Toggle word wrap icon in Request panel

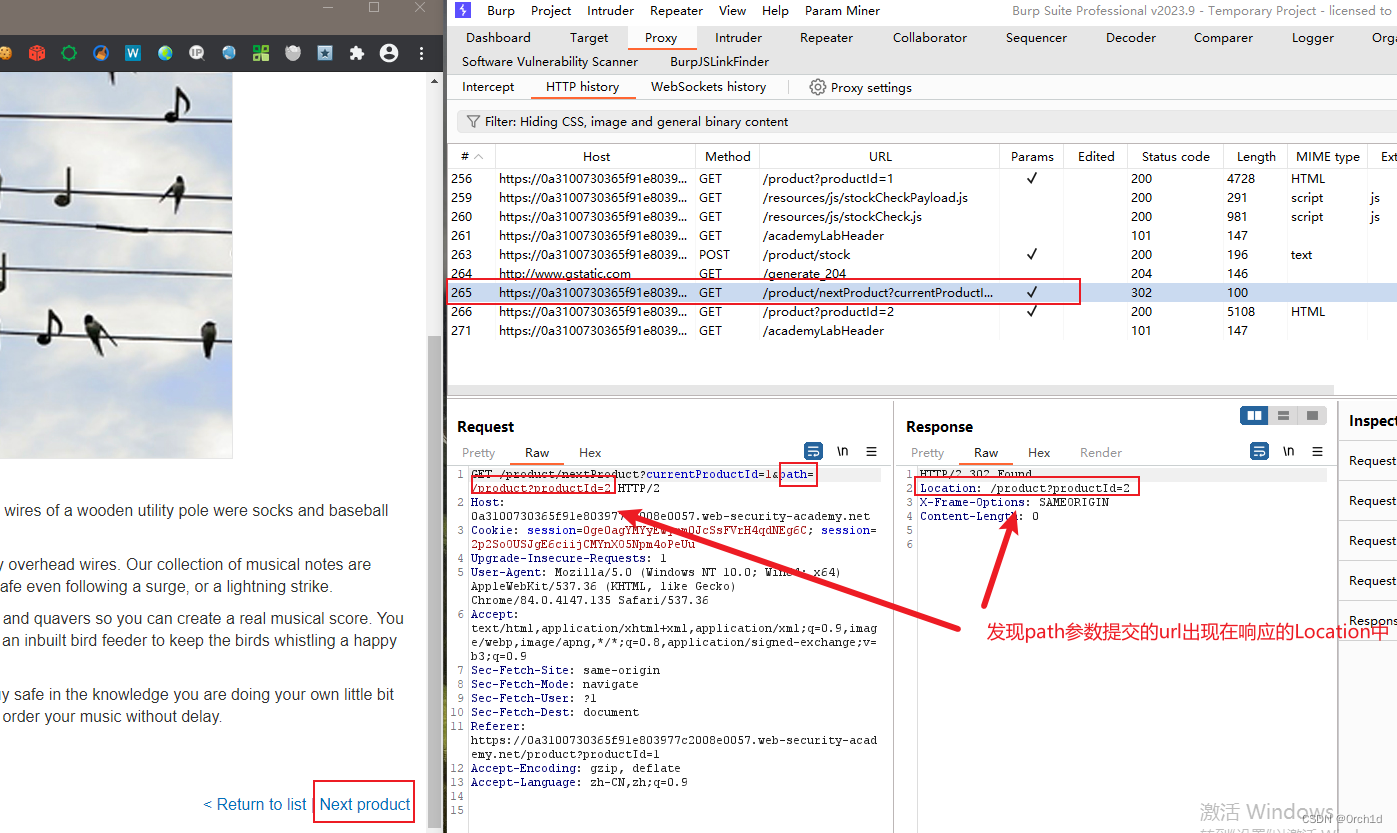(x=813, y=452)
